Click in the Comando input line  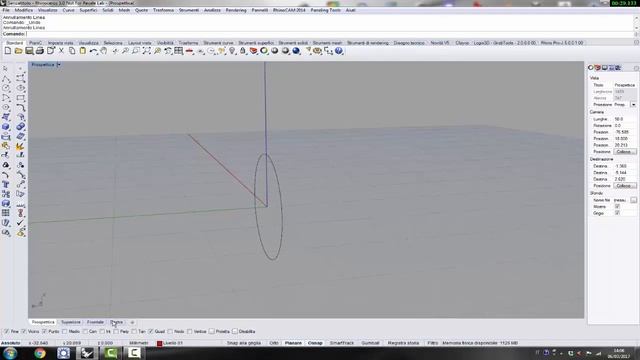point(330,34)
